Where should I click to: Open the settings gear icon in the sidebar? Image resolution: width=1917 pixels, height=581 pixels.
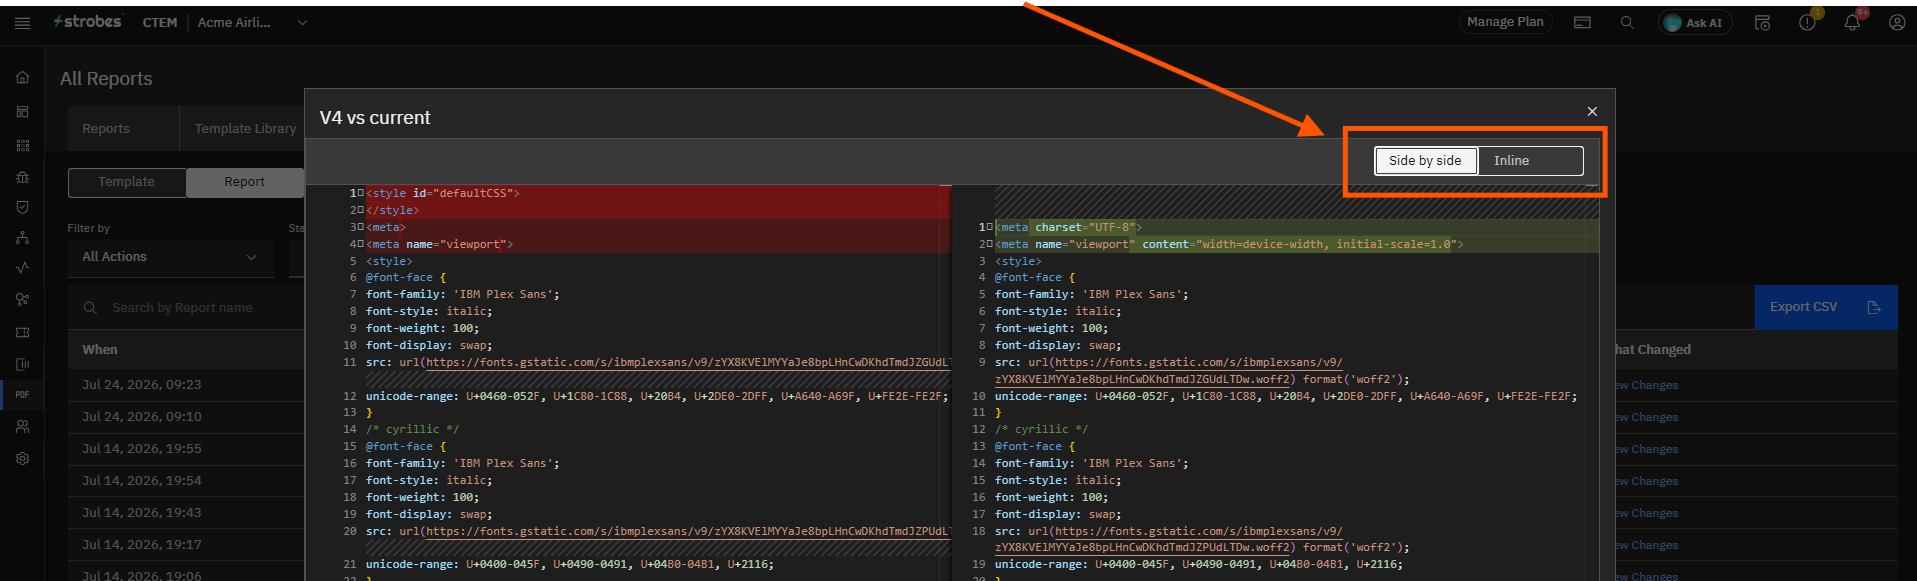click(22, 458)
